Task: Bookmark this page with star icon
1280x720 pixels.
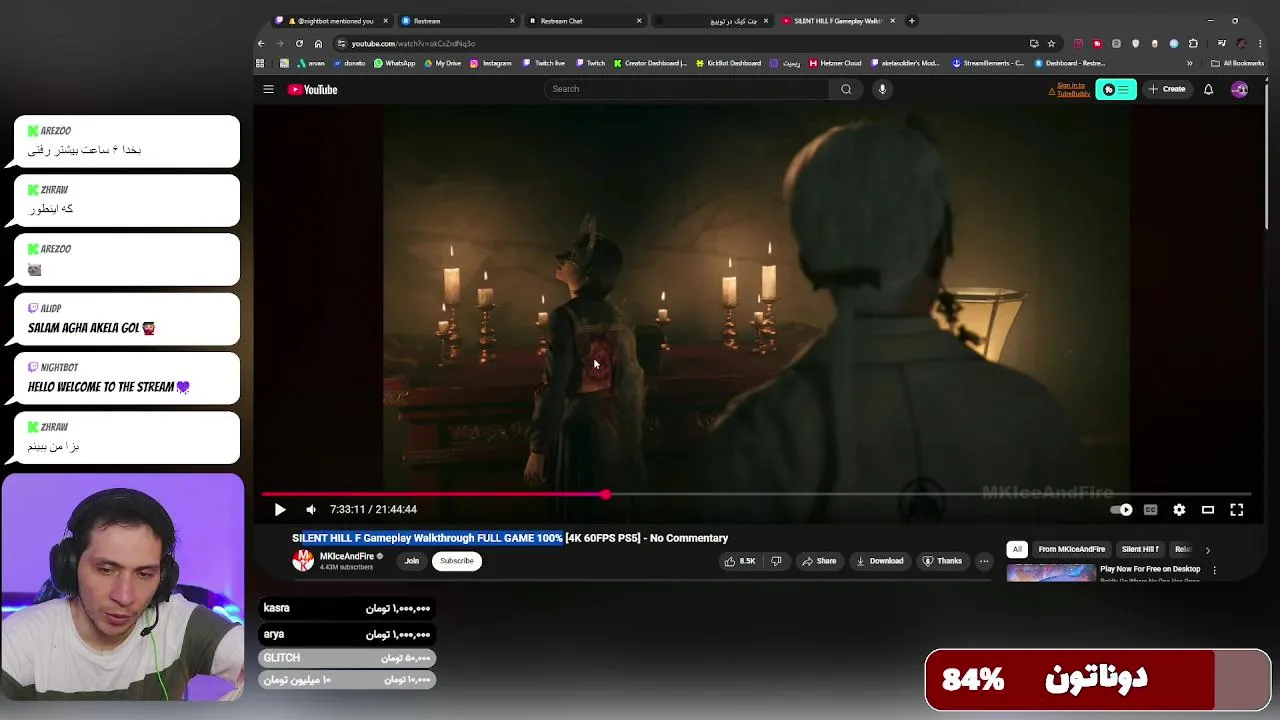Action: pos(1051,43)
